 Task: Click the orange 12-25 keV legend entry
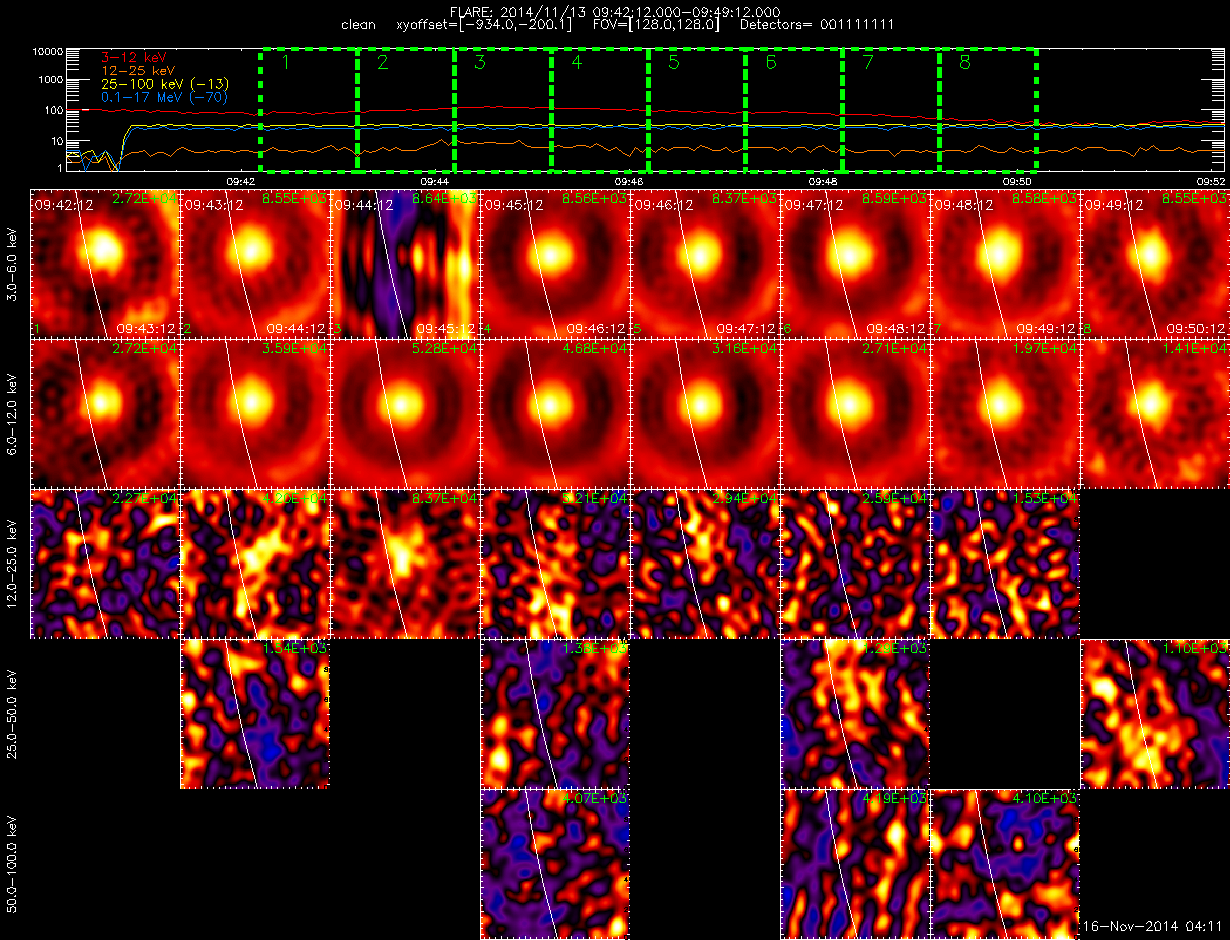[139, 72]
